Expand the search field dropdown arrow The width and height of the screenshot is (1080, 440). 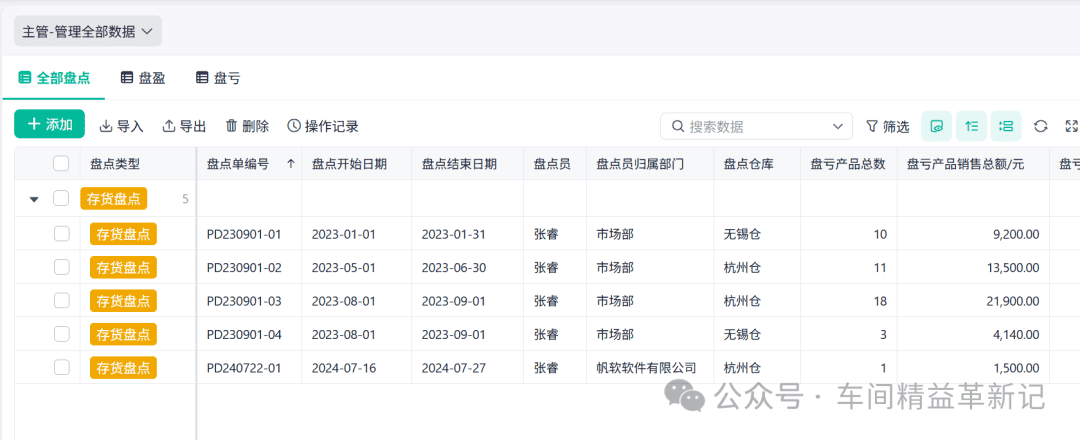[x=838, y=127]
